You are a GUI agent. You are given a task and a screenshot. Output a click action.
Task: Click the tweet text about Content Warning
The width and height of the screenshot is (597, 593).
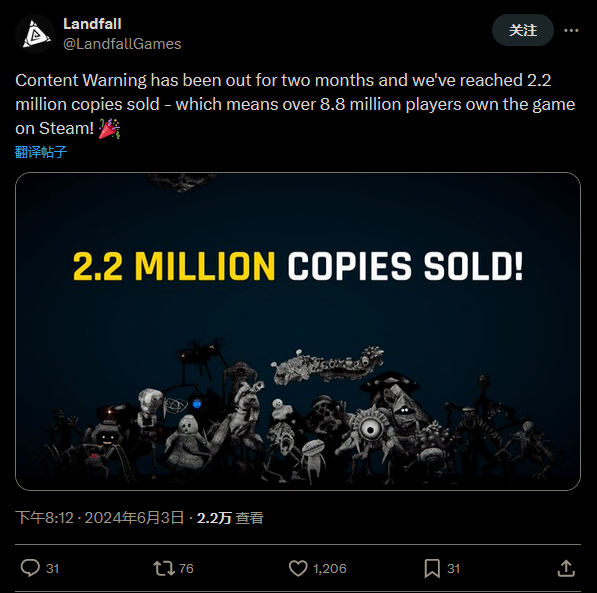tap(295, 104)
